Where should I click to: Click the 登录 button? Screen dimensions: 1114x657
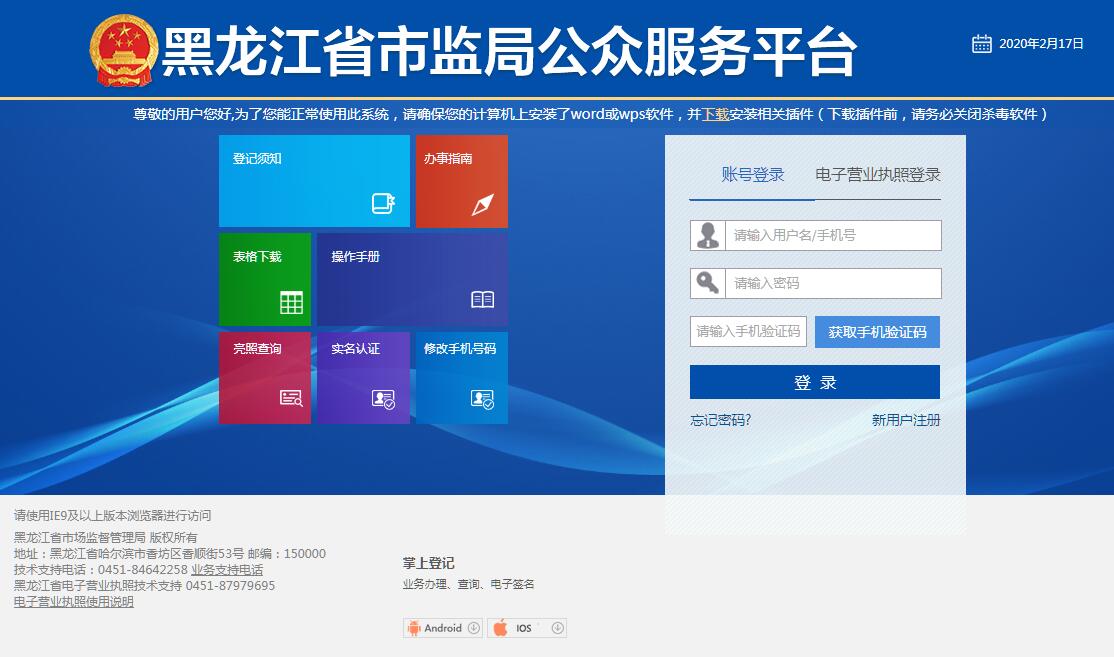(815, 382)
